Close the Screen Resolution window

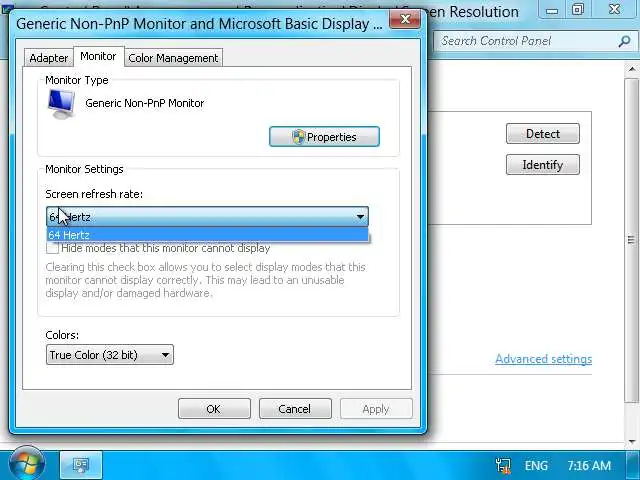click(614, 10)
